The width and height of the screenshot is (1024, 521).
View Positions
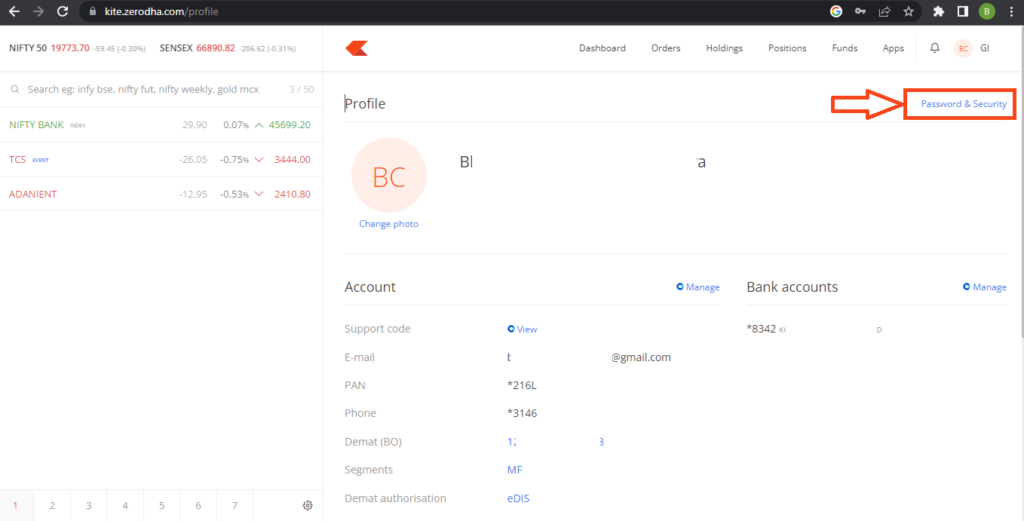787,48
